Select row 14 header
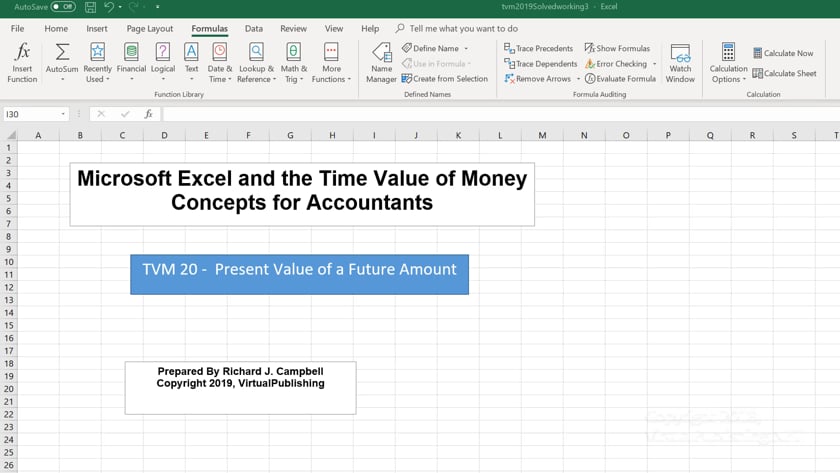 click(x=9, y=313)
